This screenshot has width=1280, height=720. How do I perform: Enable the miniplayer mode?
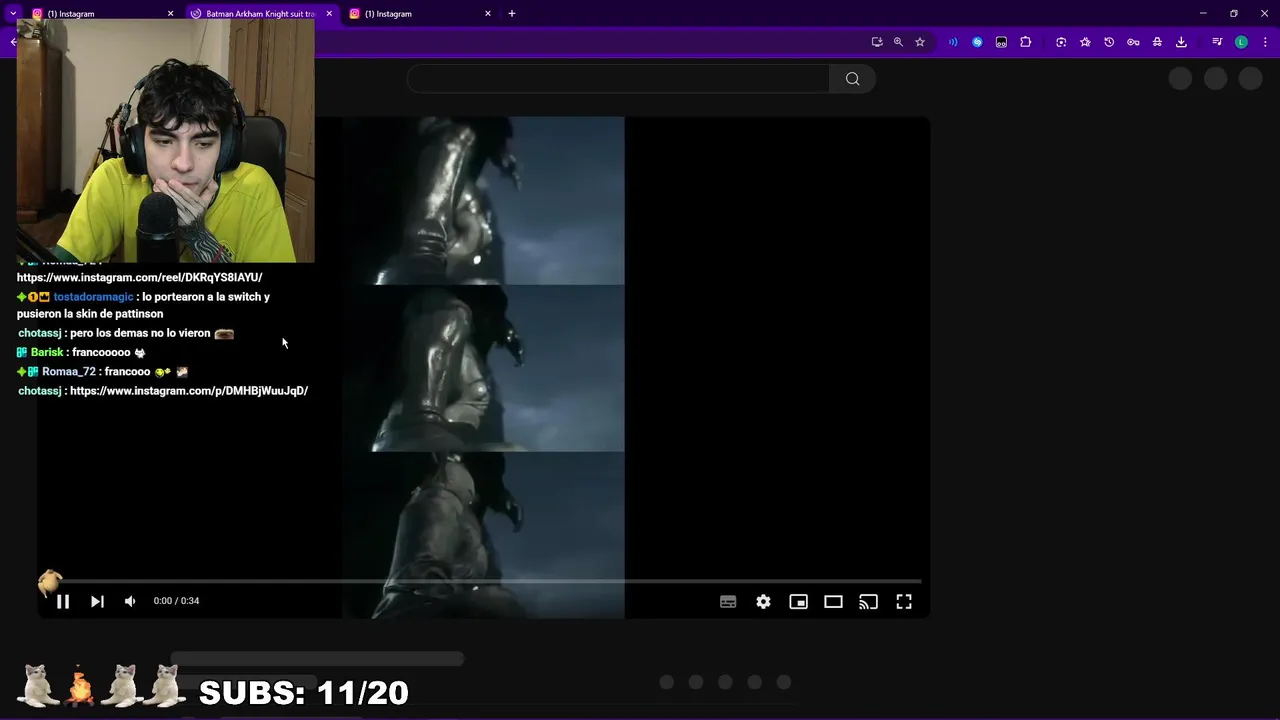tap(798, 601)
